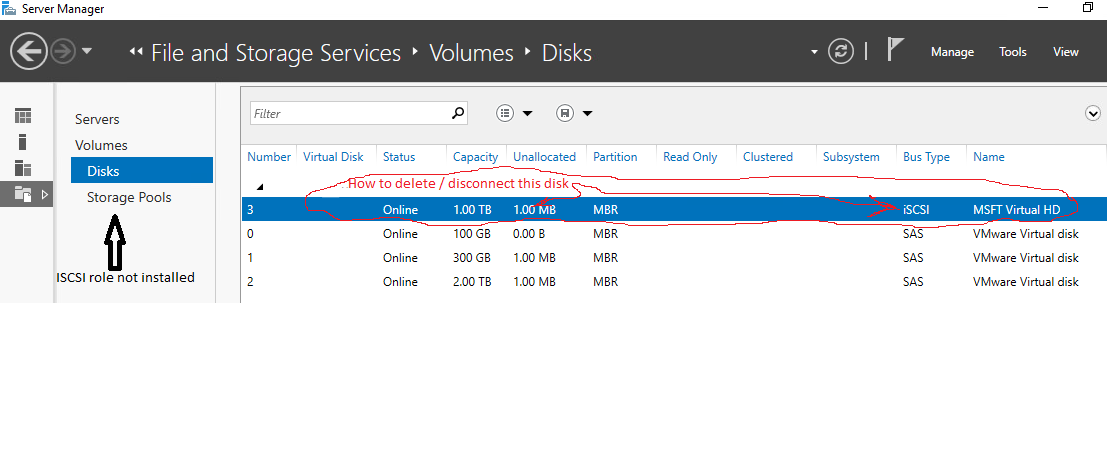Click the refresh icon in header
The height and width of the screenshot is (460, 1107).
point(842,51)
